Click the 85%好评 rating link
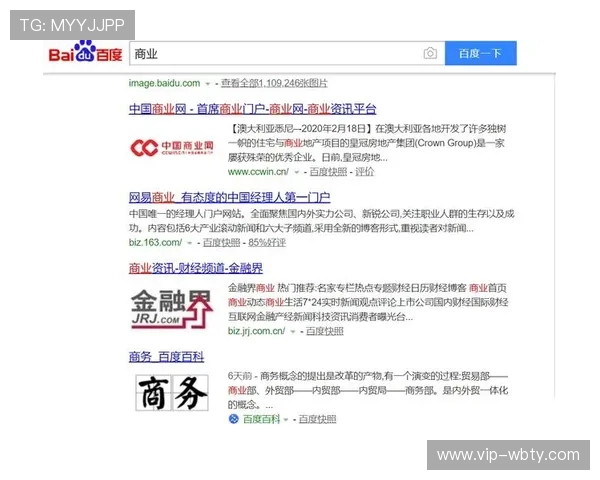This screenshot has height=480, width=600. pos(267,242)
